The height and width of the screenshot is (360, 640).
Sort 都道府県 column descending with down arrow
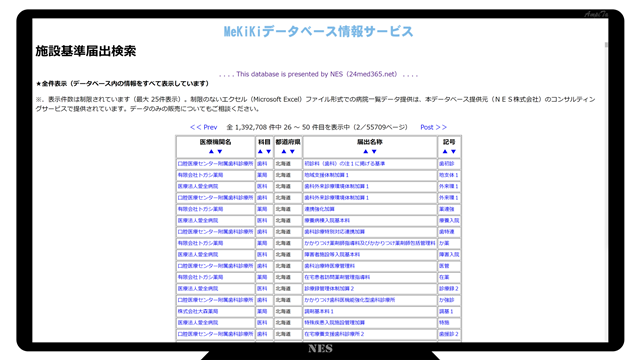point(292,151)
